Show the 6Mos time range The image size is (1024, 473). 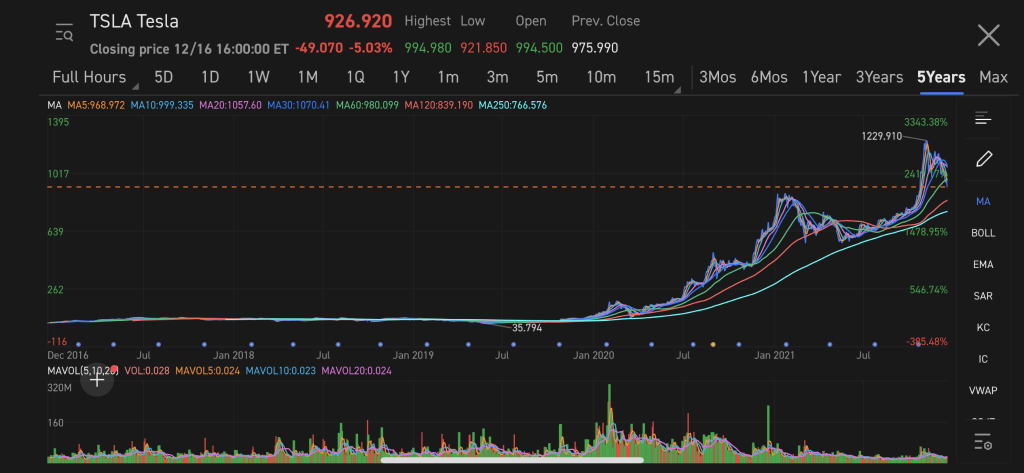769,77
